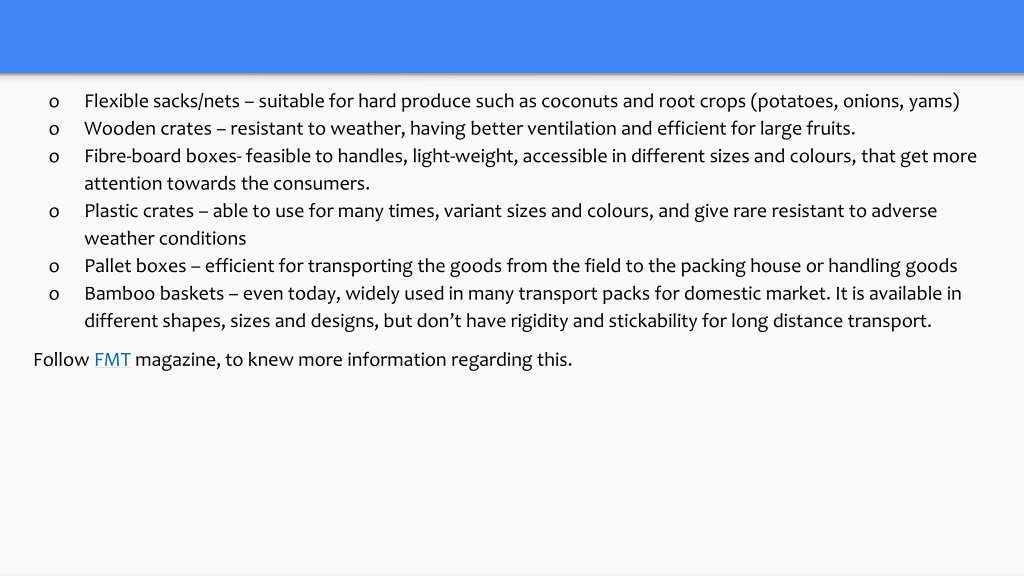The width and height of the screenshot is (1024, 576).
Task: Click the line 'attention towards the consumers.'
Action: click(227, 184)
